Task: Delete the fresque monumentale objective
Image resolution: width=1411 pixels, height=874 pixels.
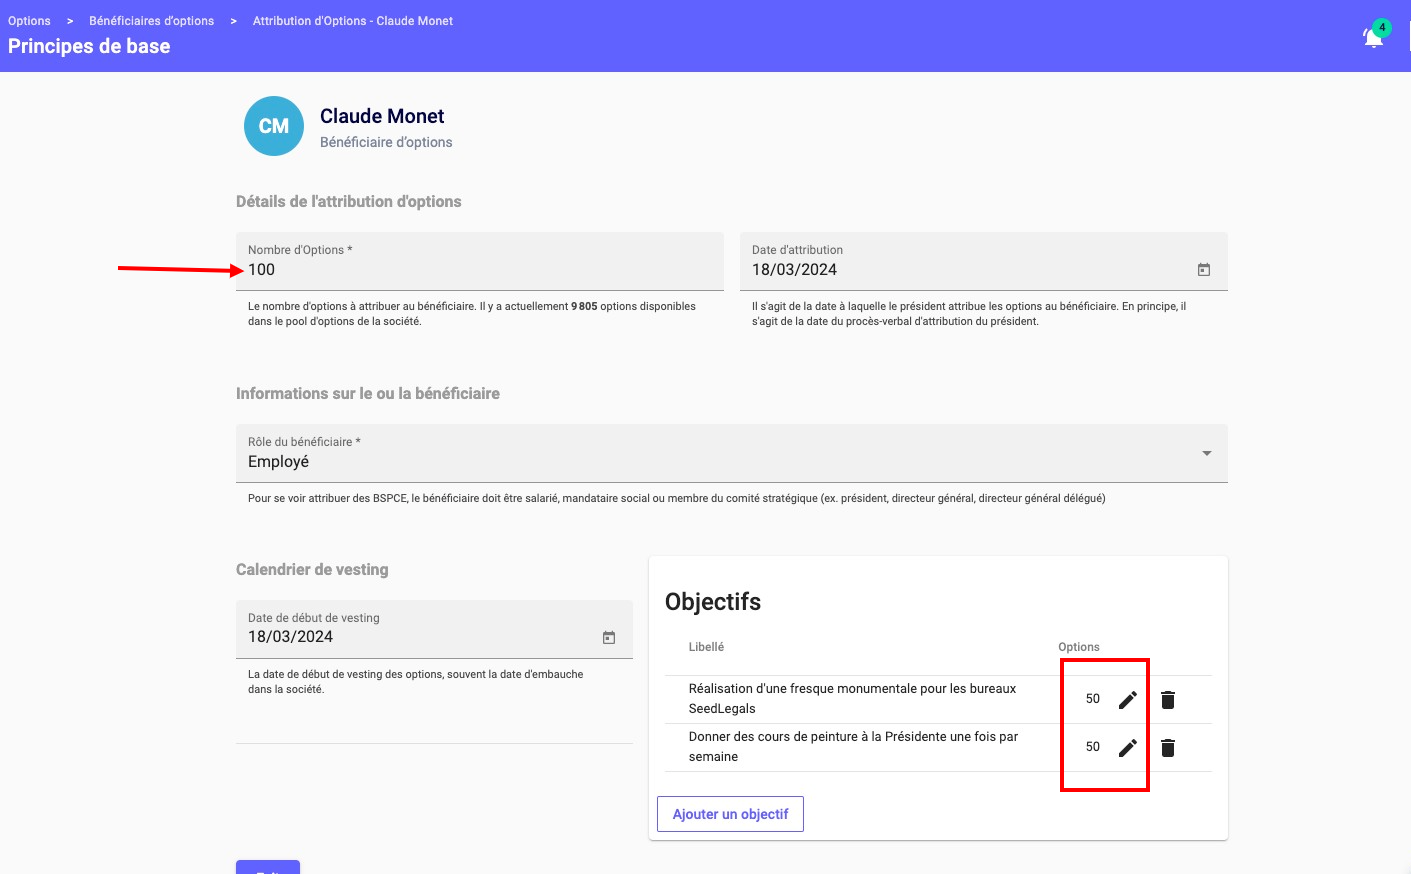Action: (1167, 700)
